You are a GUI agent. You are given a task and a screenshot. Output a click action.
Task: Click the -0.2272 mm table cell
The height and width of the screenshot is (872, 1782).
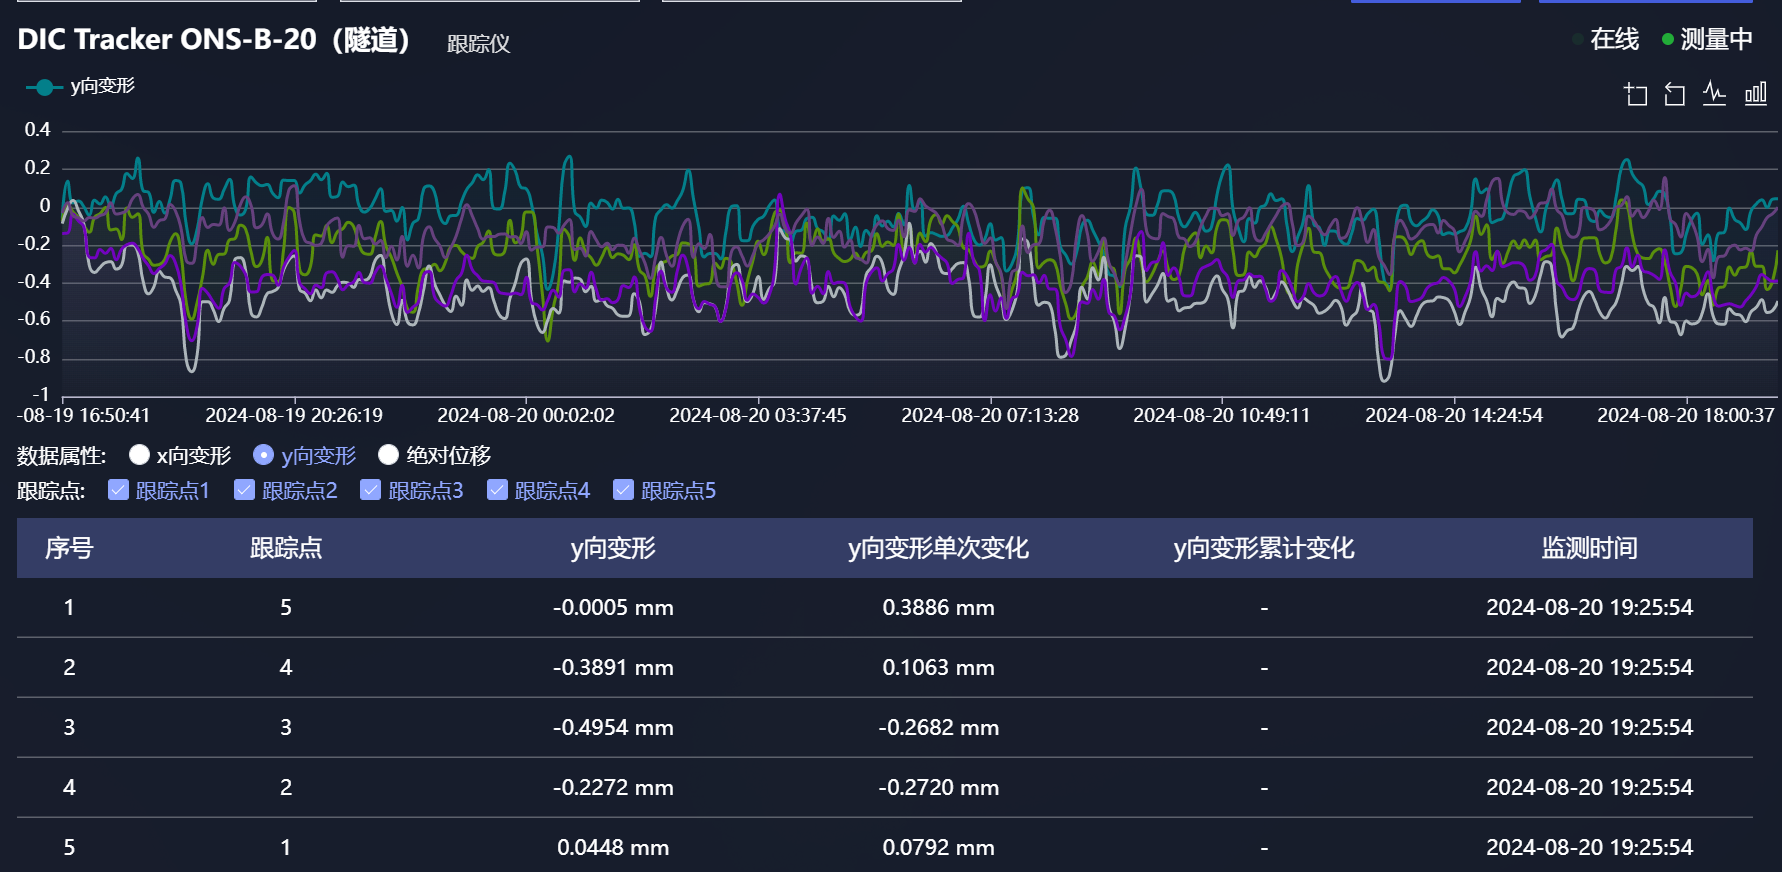coord(613,788)
